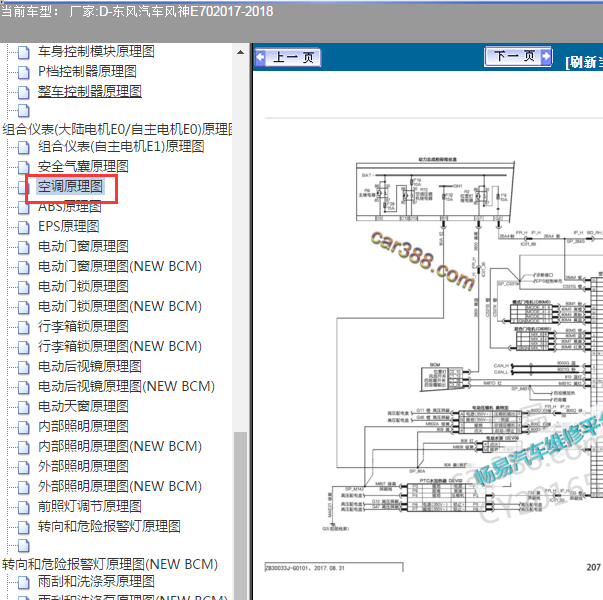Click page icon beside 电动门窗原理图 without NEW BCM
603x600 pixels.
tap(23, 248)
